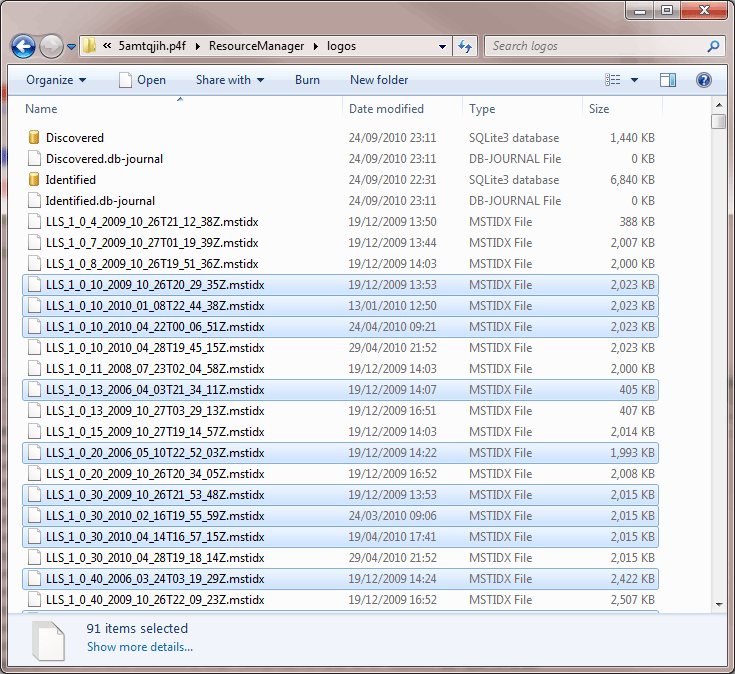Click icon of LLS_1_0_10_2009_10_26T20_29_35Z.mstidx
Image resolution: width=735 pixels, height=674 pixels.
34,285
